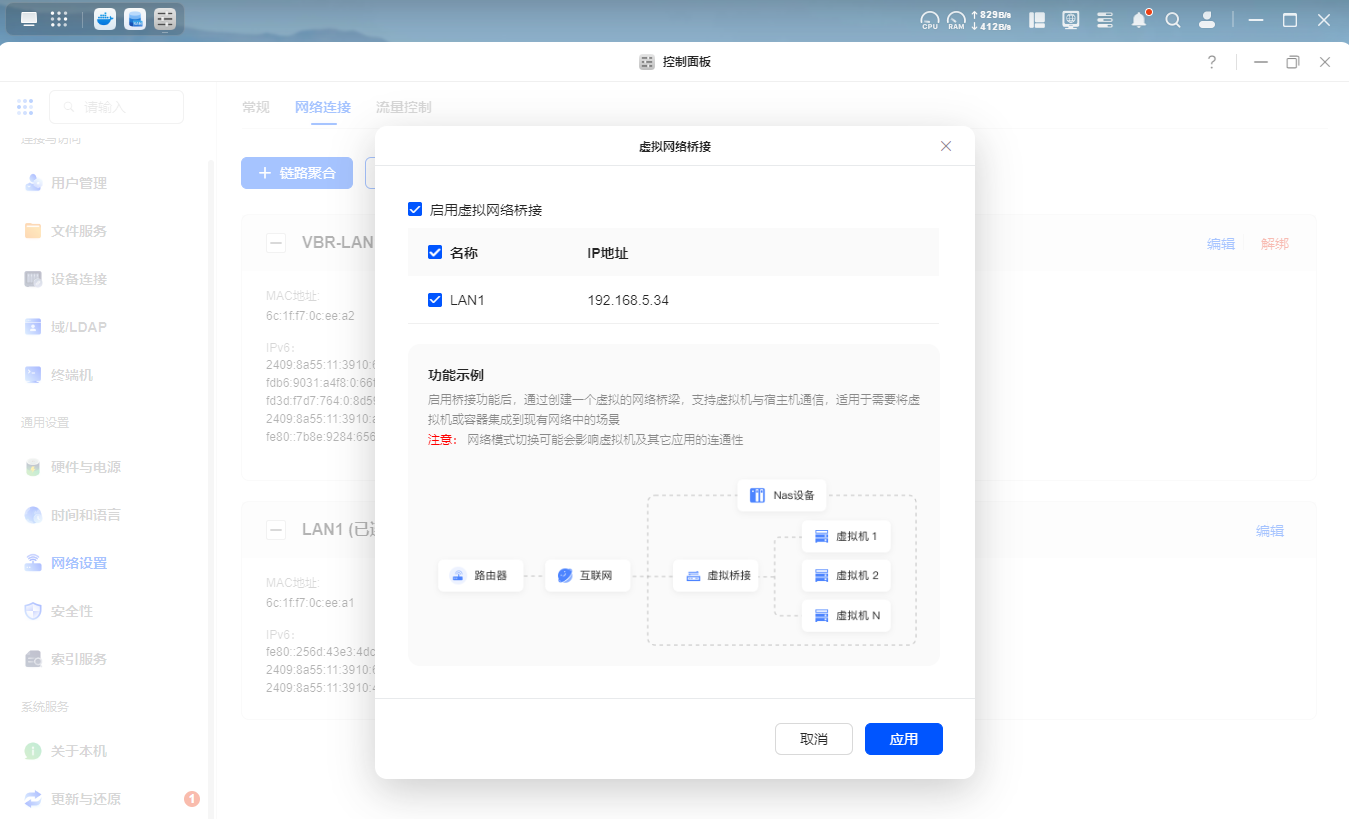Switch to the 流量控制 tab
1349x819 pixels.
[403, 106]
